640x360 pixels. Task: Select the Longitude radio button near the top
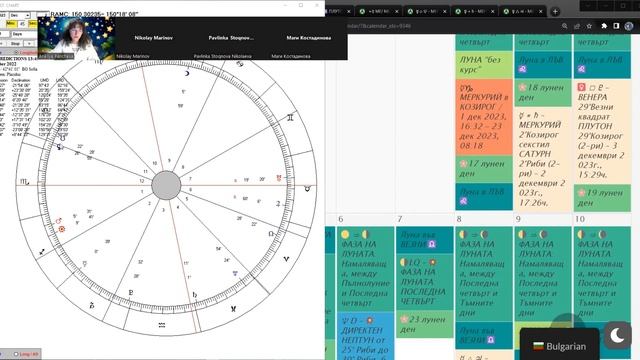16,53
